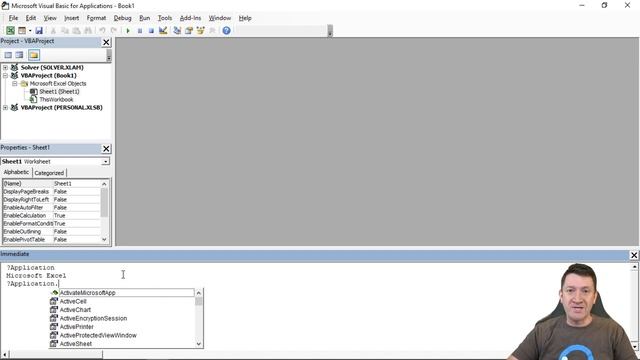The width and height of the screenshot is (640, 360).
Task: Open the View menu
Action: (x=50, y=18)
